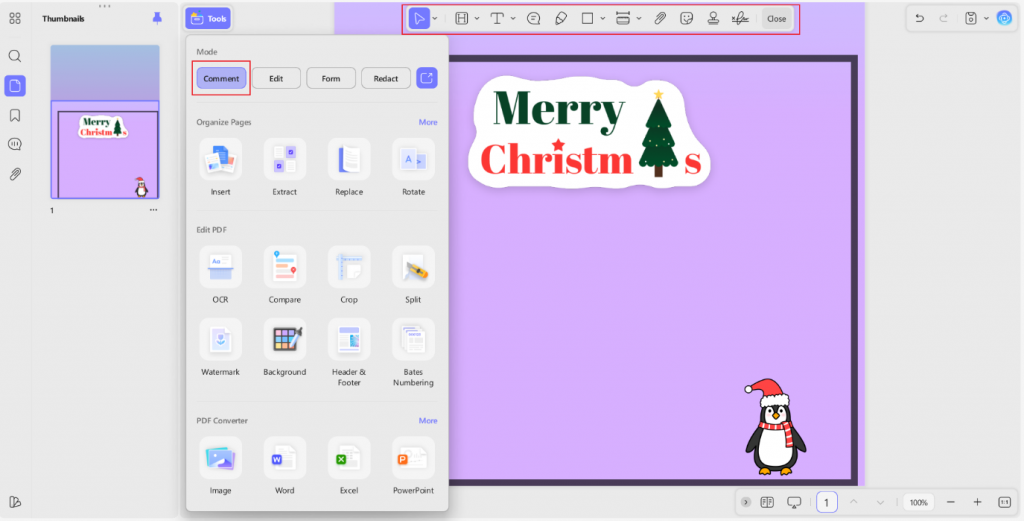This screenshot has height=521, width=1024.
Task: Select the Comment mode tab
Action: [x=221, y=78]
